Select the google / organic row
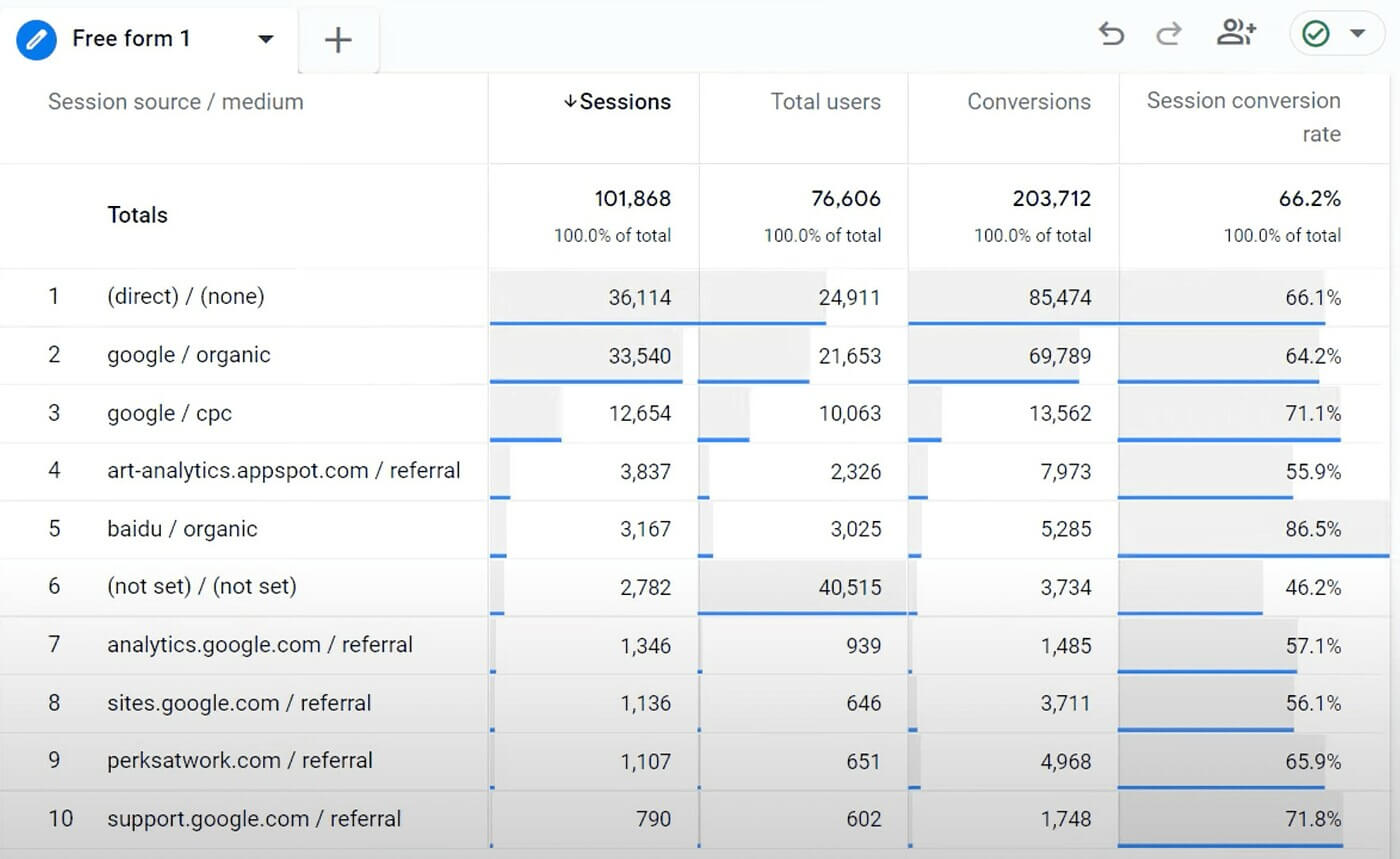This screenshot has height=859, width=1400. (189, 355)
